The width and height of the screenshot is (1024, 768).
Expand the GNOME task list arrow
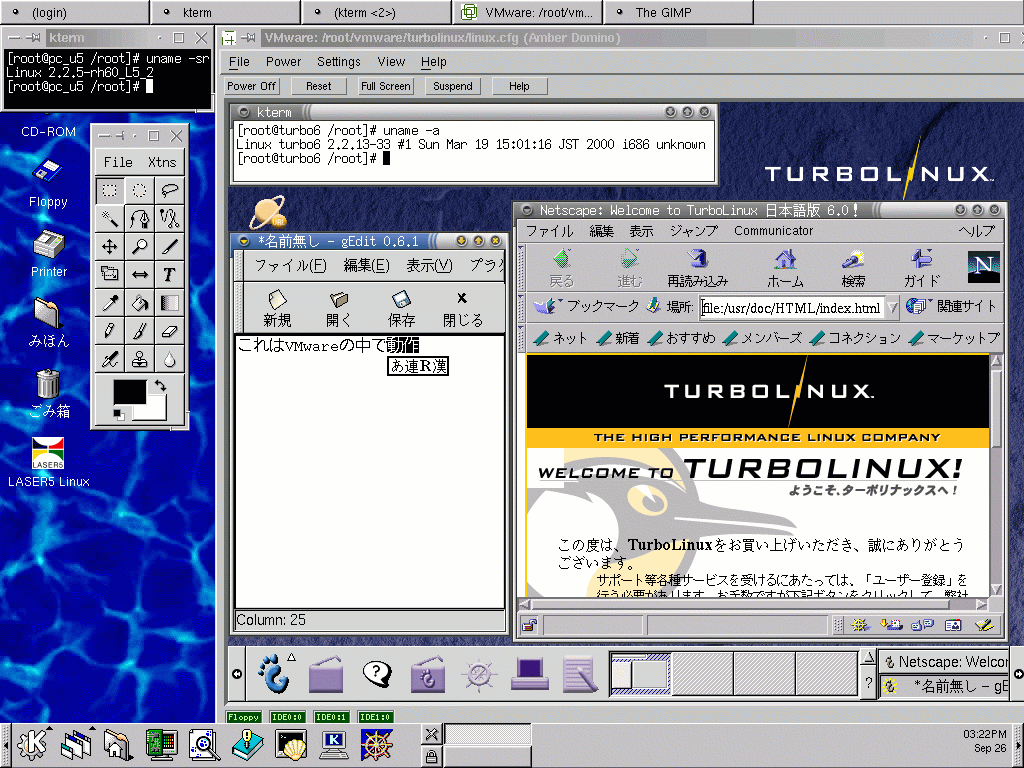point(868,658)
